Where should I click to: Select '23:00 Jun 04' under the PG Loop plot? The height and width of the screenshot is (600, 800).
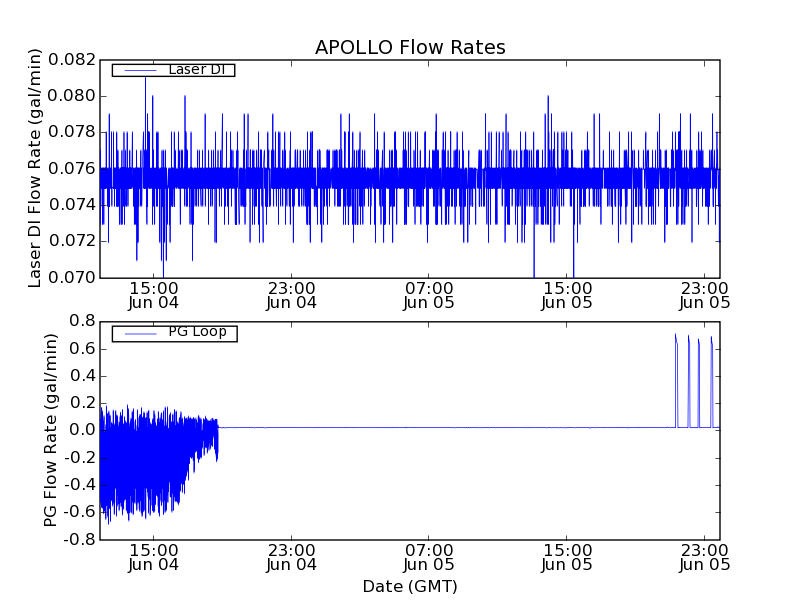point(291,558)
